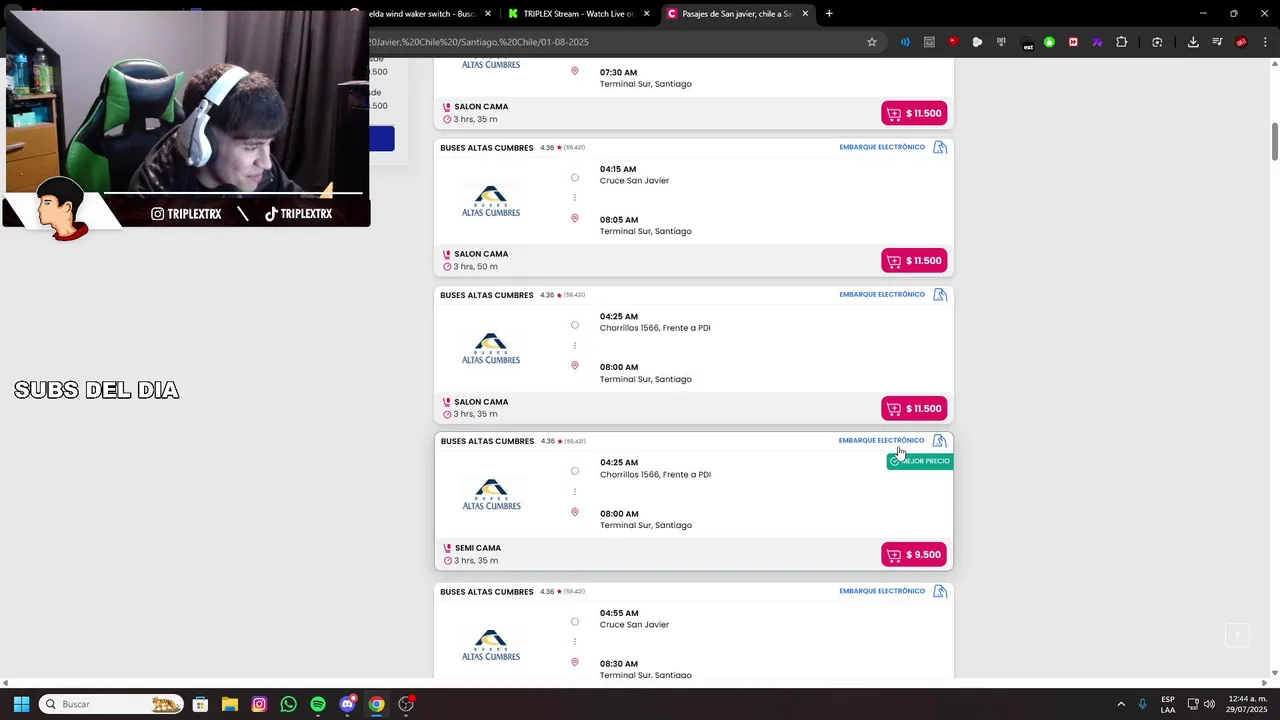
Task: Click the Altas Cumbres logo in the Semi Cama card
Action: tap(491, 495)
